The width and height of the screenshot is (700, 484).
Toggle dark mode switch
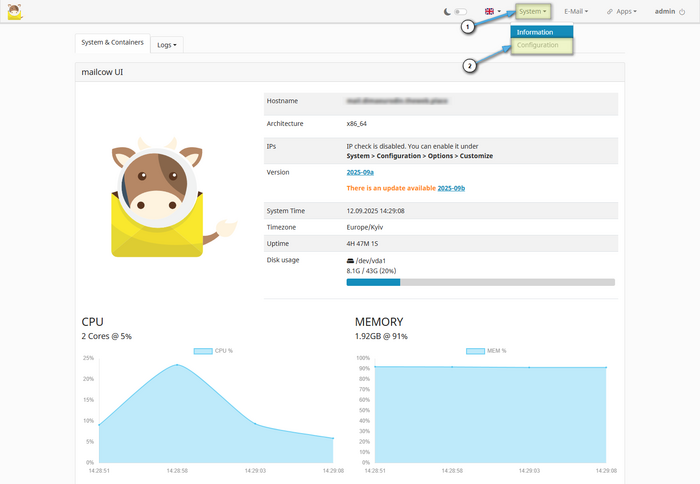pyautogui.click(x=460, y=12)
